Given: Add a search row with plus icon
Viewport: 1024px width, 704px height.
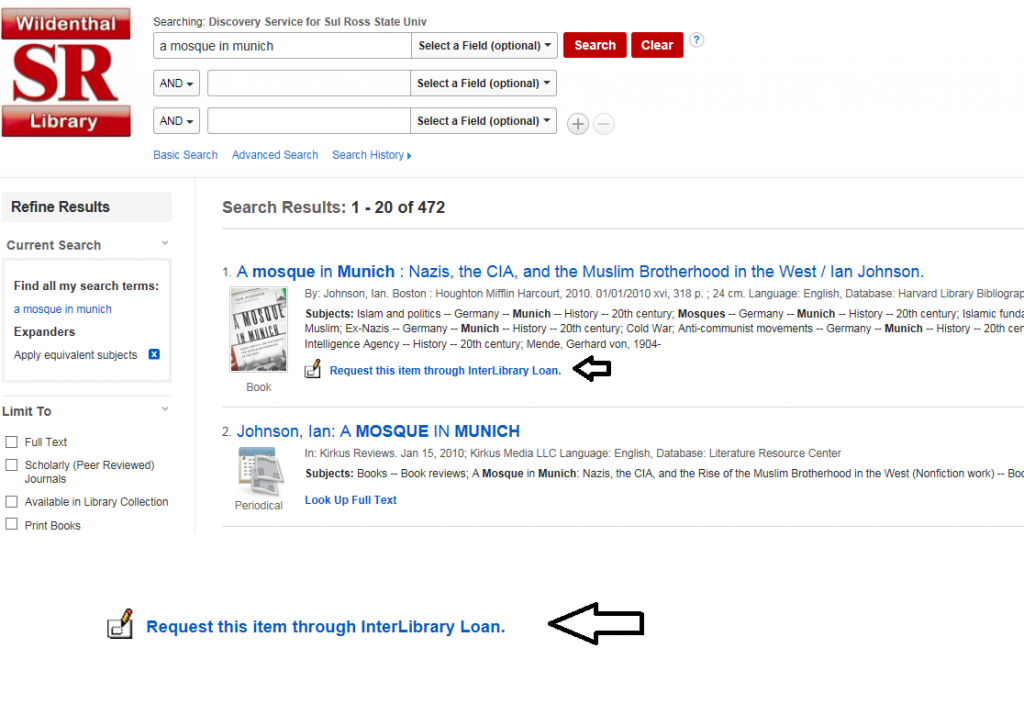Looking at the screenshot, I should coord(577,123).
